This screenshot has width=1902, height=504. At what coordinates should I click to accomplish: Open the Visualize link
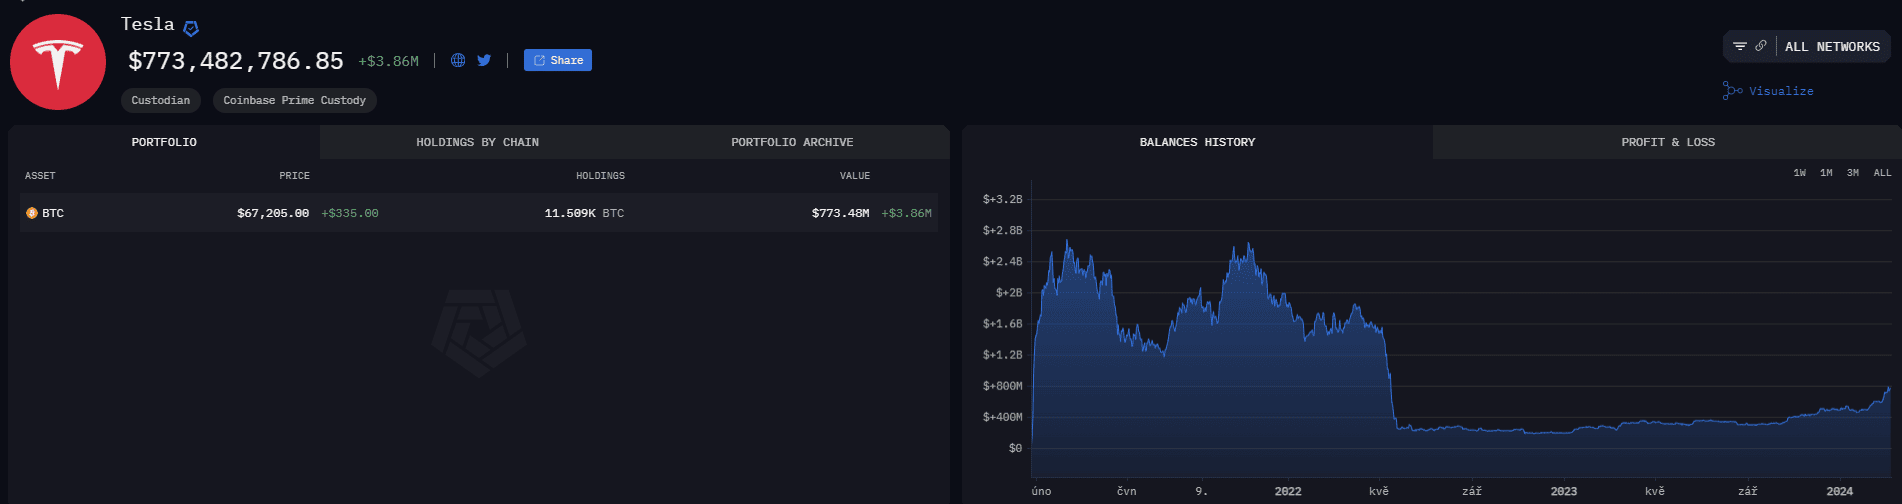click(1781, 91)
